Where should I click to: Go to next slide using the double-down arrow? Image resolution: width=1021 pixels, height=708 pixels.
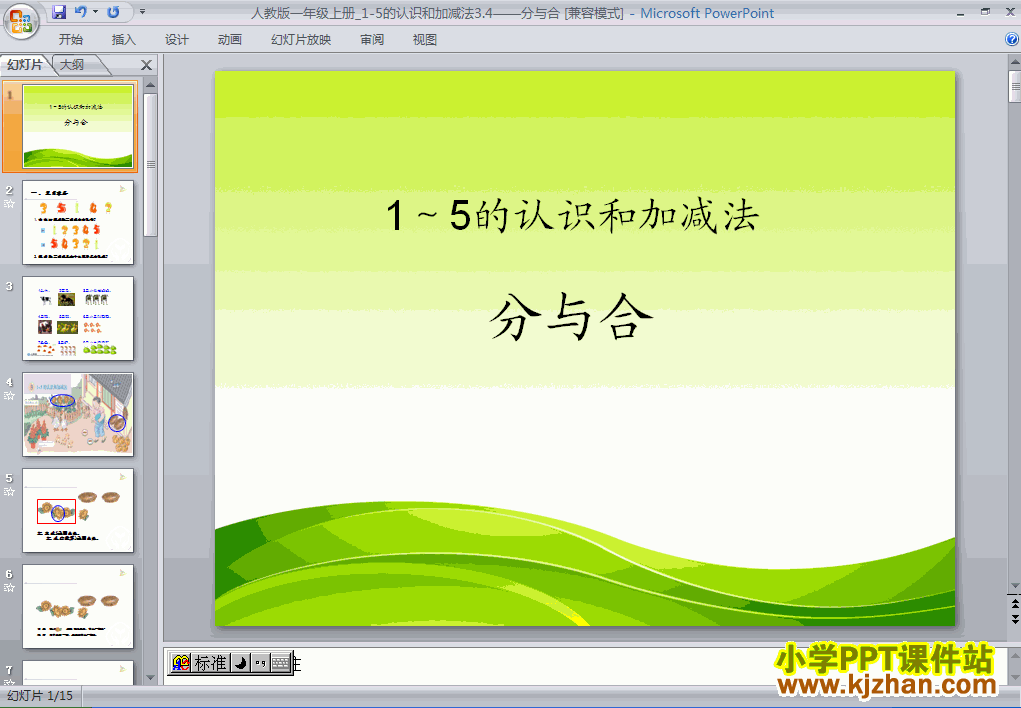(1014, 619)
